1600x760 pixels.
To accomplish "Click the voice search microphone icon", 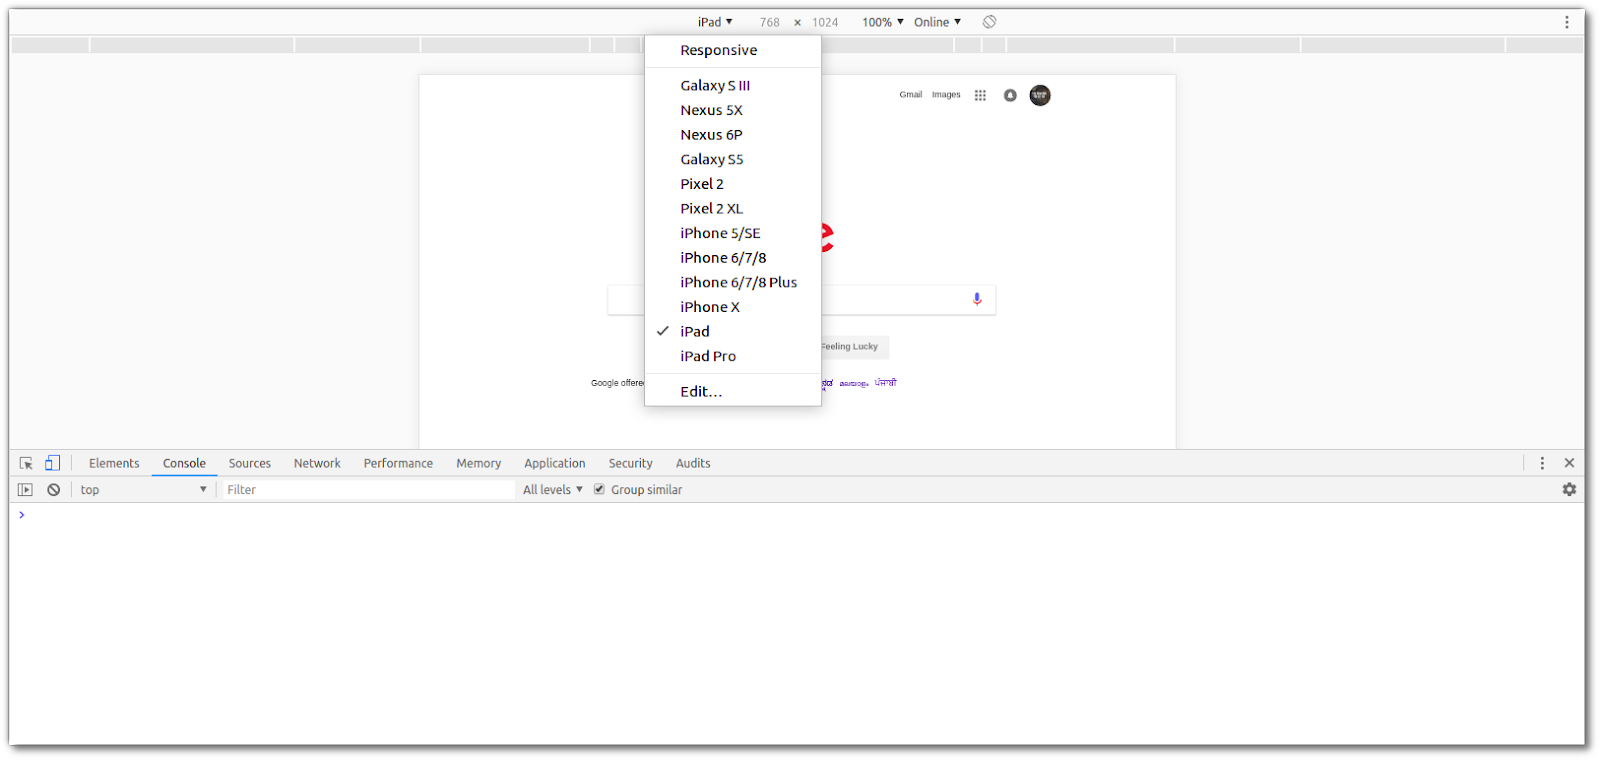I will [x=977, y=299].
